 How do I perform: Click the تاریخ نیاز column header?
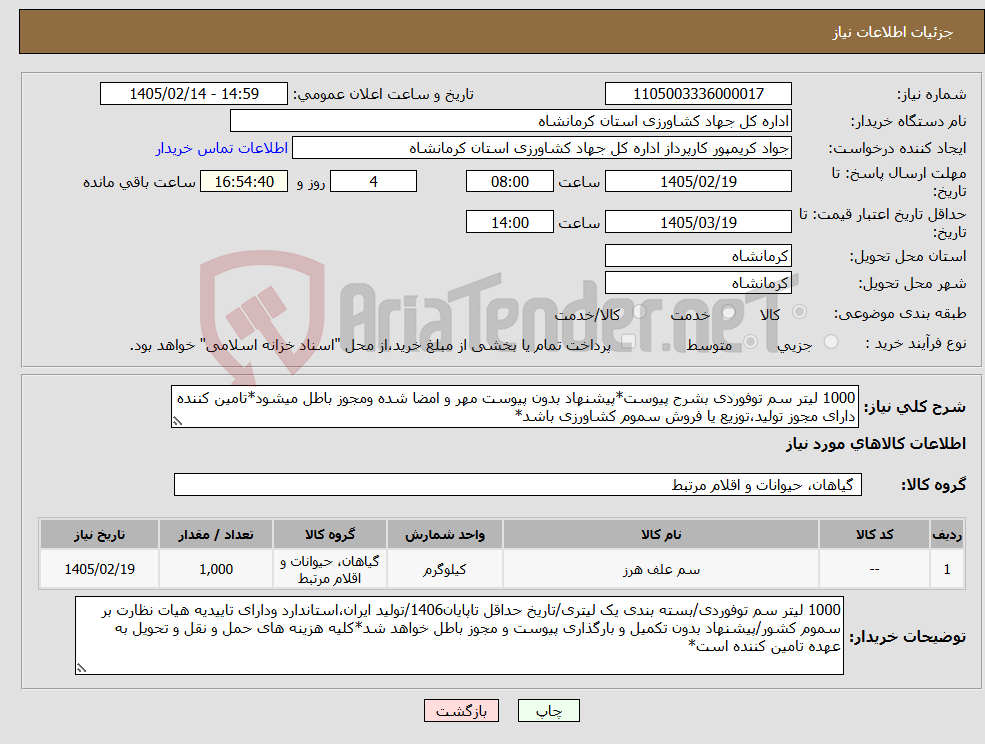pos(99,534)
